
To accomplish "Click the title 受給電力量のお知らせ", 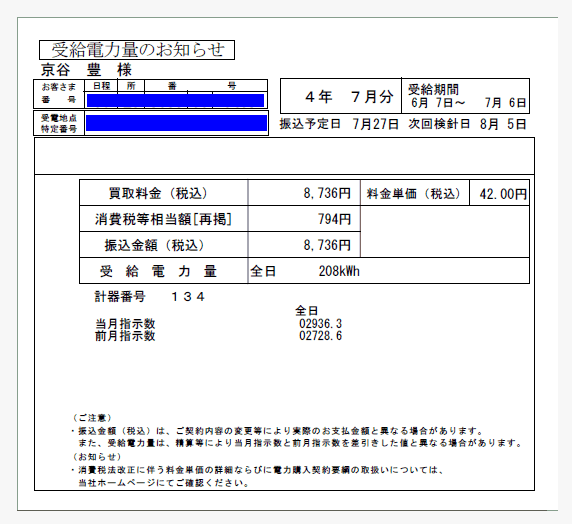I will 137,50.
